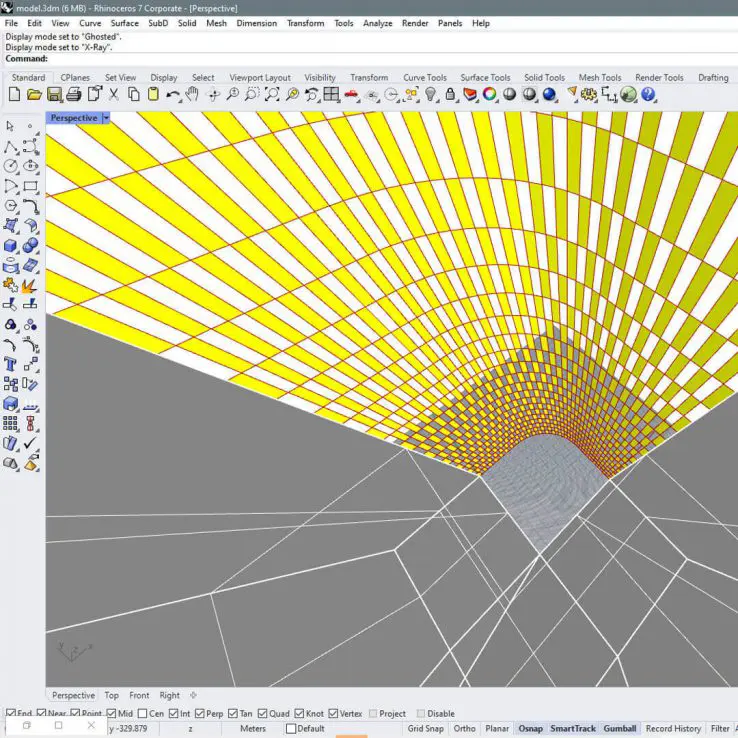This screenshot has height=738, width=738.
Task: Enable the Cen object snap checkbox
Action: [x=143, y=714]
